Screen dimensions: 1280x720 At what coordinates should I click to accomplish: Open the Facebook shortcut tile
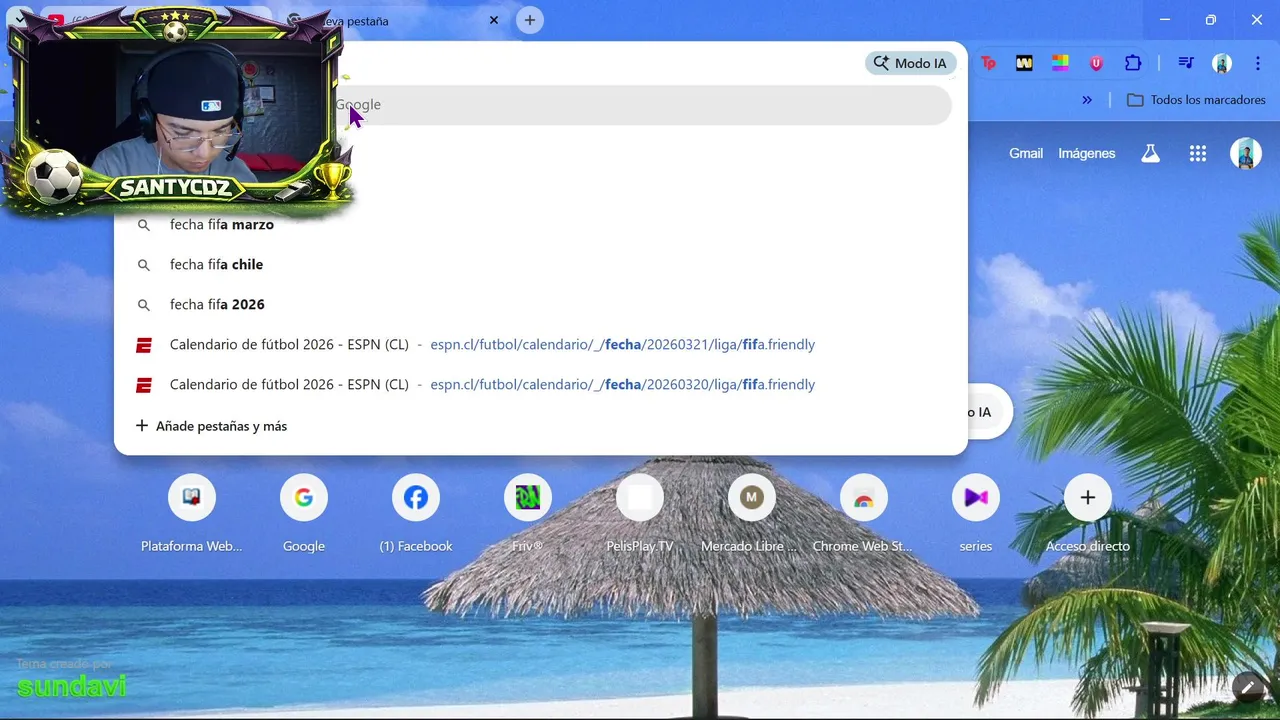click(x=416, y=514)
